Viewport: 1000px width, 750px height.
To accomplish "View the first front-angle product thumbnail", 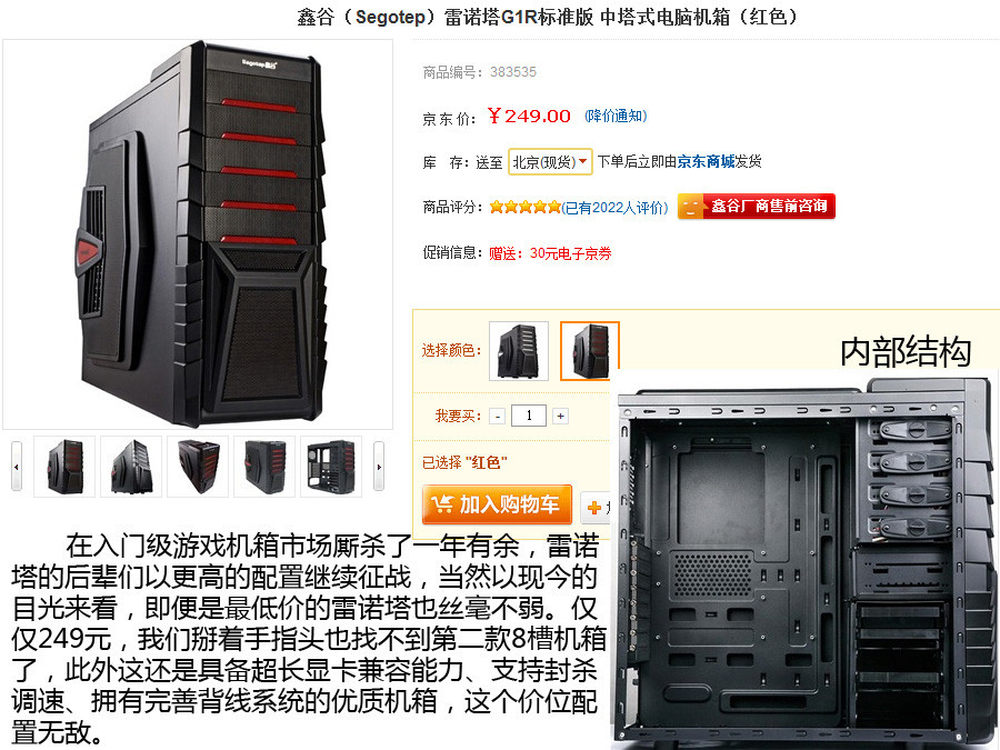I will (x=64, y=466).
